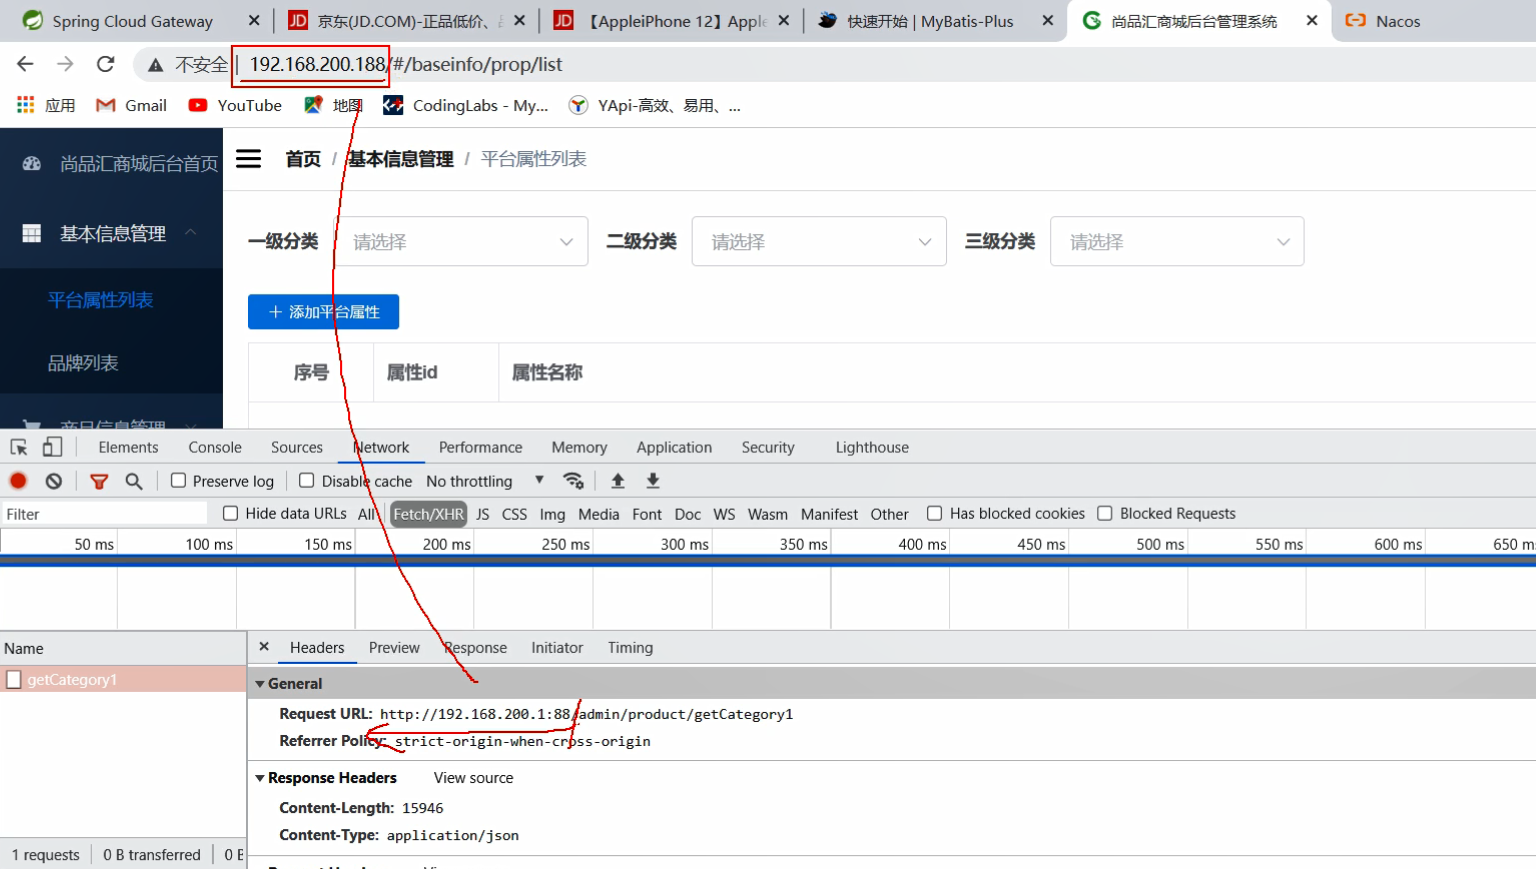This screenshot has height=869, width=1536.
Task: Switch to the Nacos browser tab
Action: pos(1398,21)
